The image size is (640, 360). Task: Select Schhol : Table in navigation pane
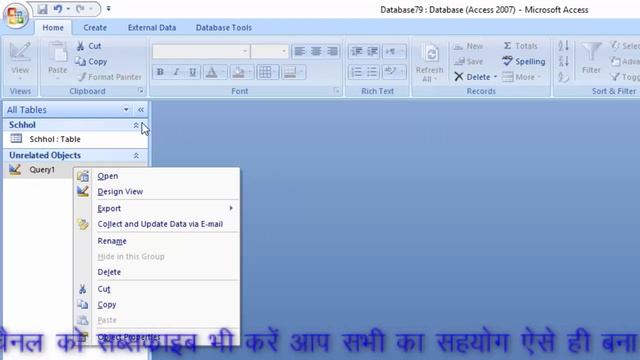coord(75,139)
